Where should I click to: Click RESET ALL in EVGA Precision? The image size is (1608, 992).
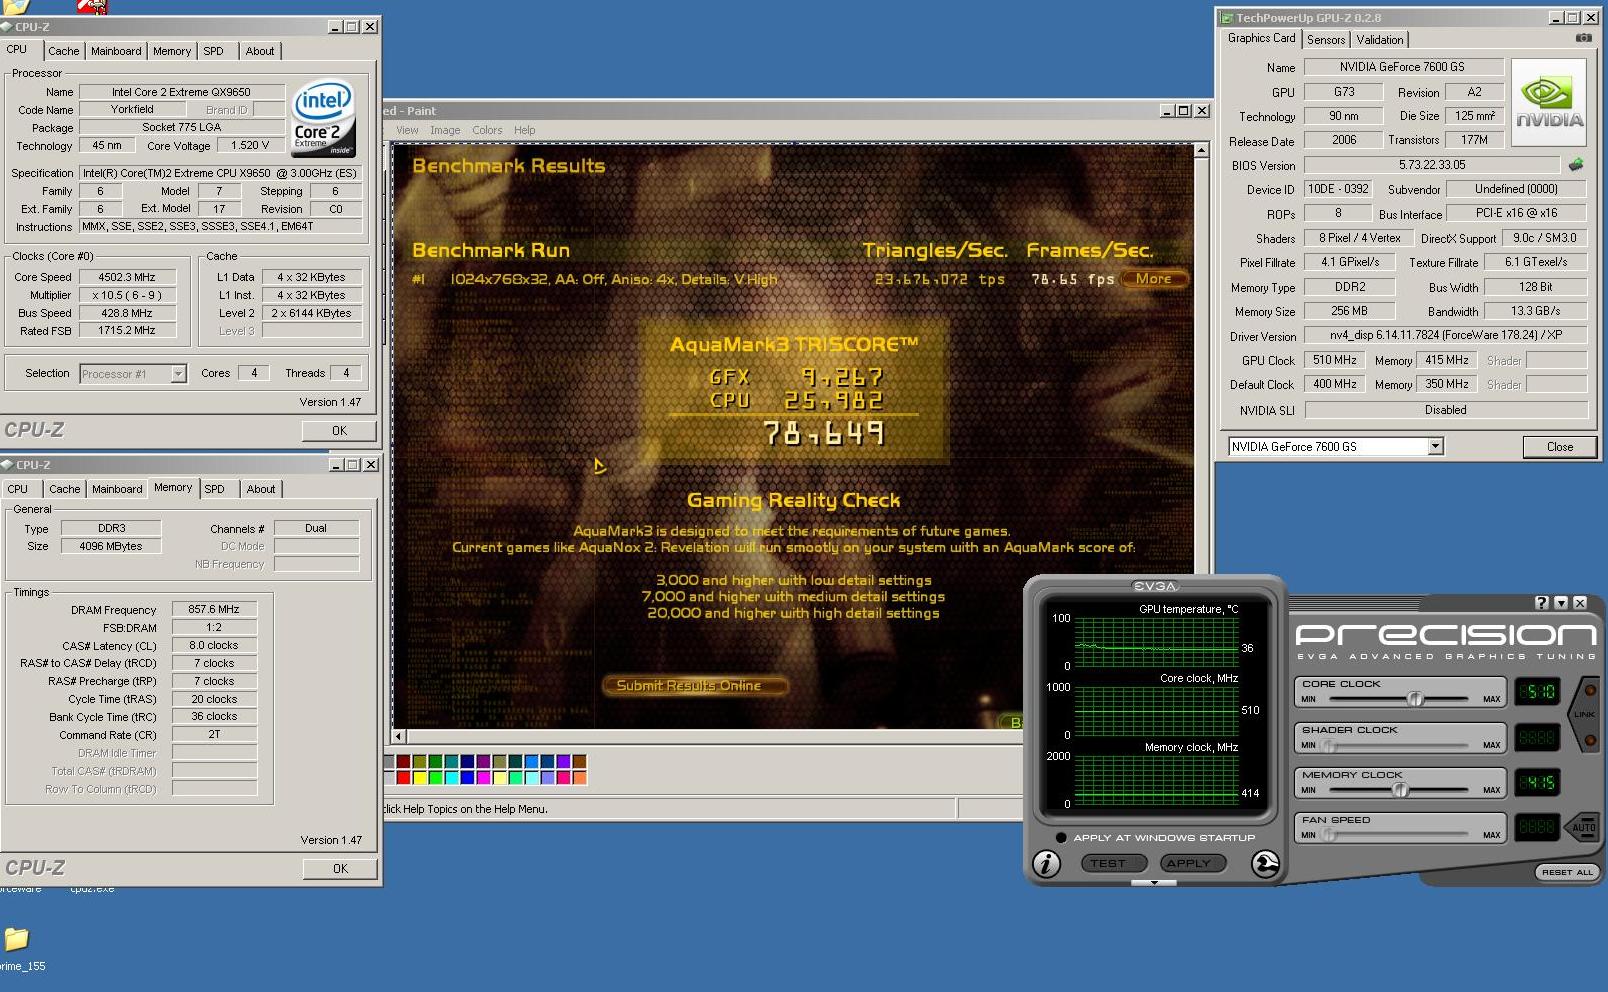point(1567,872)
